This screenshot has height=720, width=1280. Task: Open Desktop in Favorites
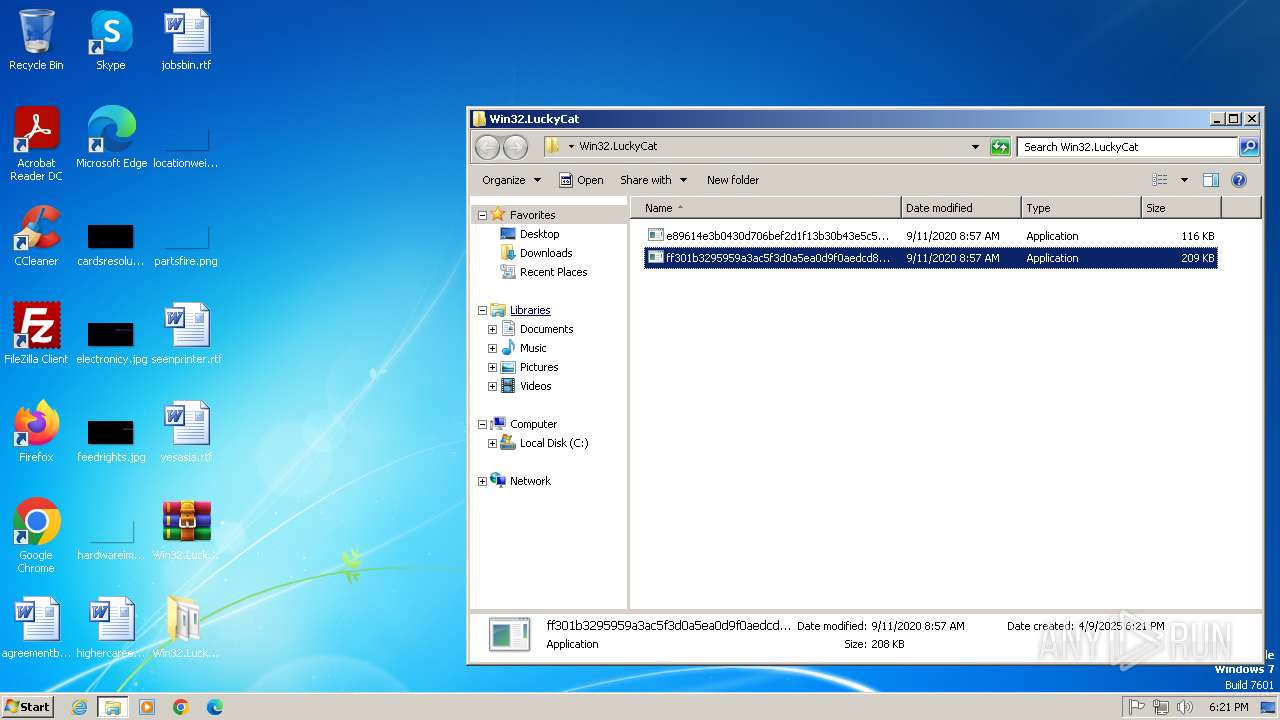pyautogui.click(x=539, y=234)
